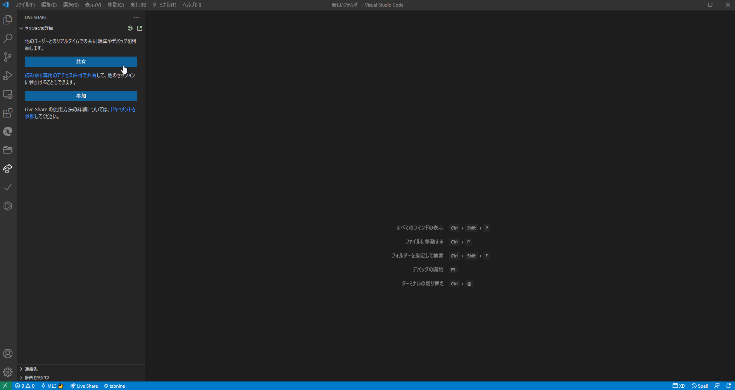Open the Source Control view
This screenshot has height=390, width=735.
point(8,57)
